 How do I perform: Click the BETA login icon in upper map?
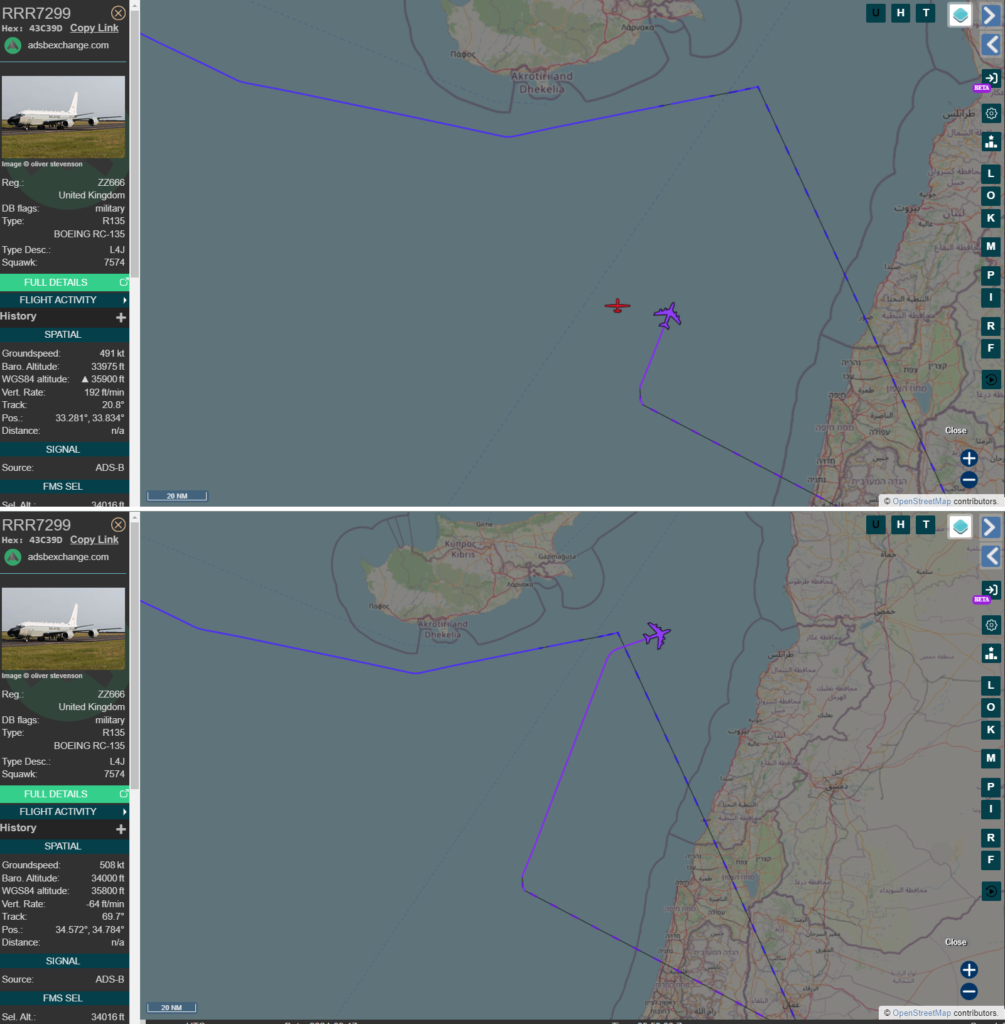point(991,79)
